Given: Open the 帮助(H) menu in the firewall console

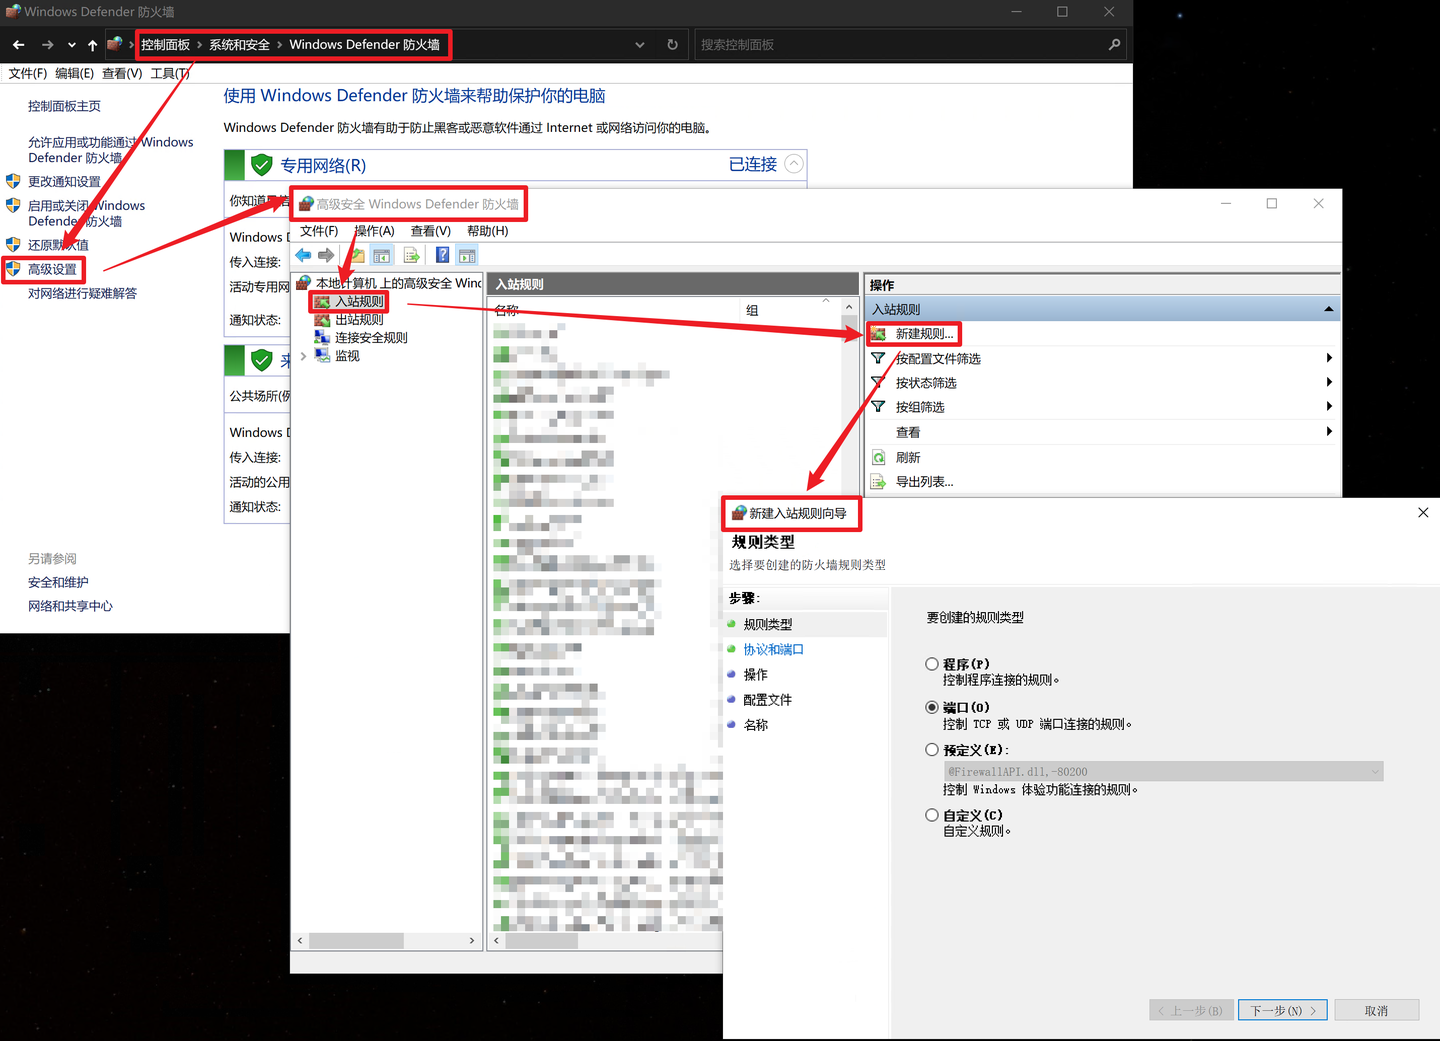Looking at the screenshot, I should [x=488, y=231].
